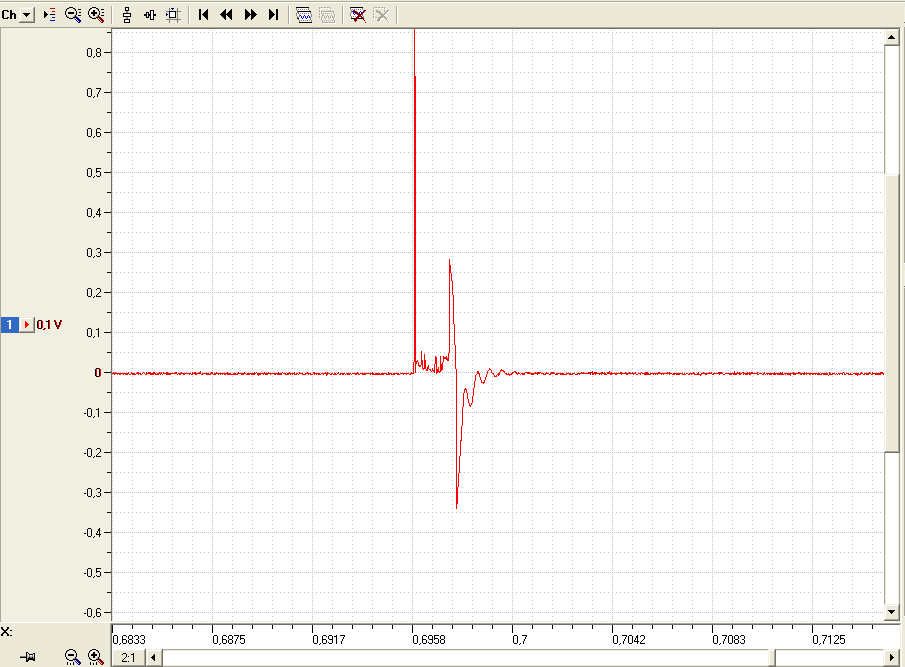
Task: Click the 0,6833 time axis label
Action: point(129,640)
